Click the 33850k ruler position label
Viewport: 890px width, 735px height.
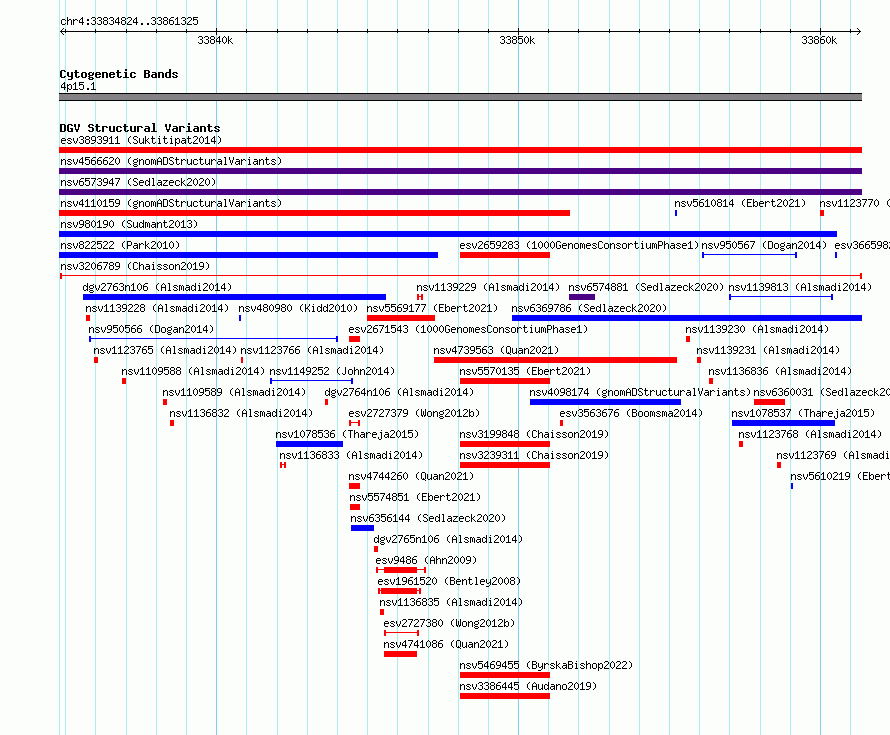(x=517, y=40)
